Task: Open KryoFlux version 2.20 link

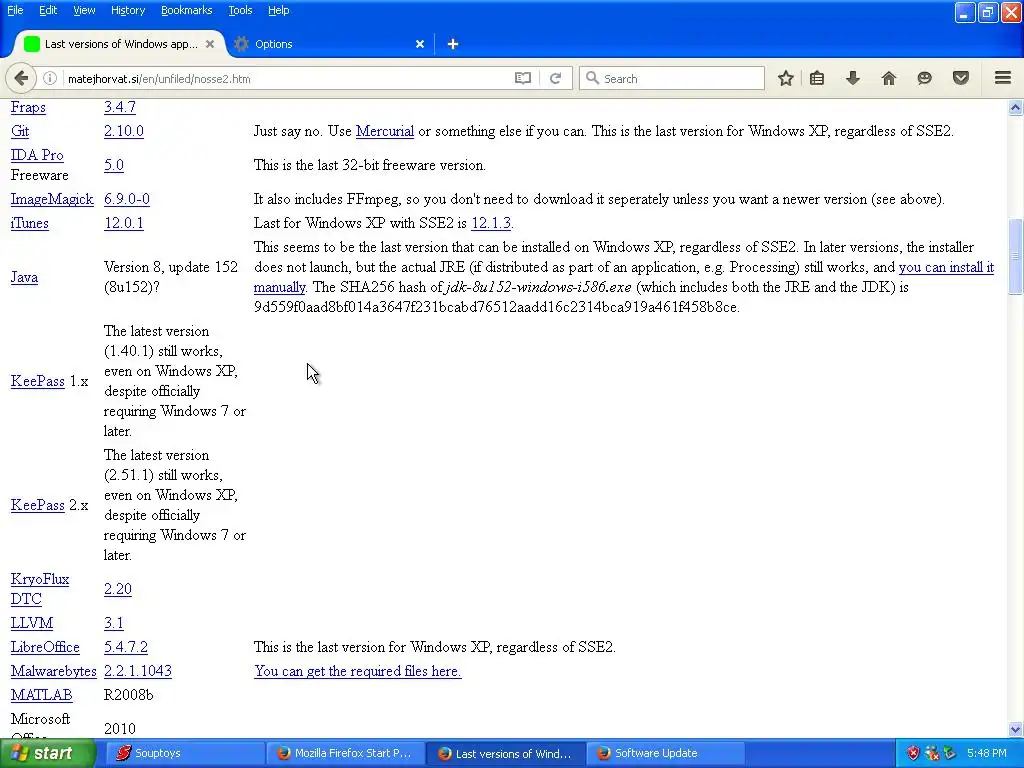Action: click(x=118, y=589)
